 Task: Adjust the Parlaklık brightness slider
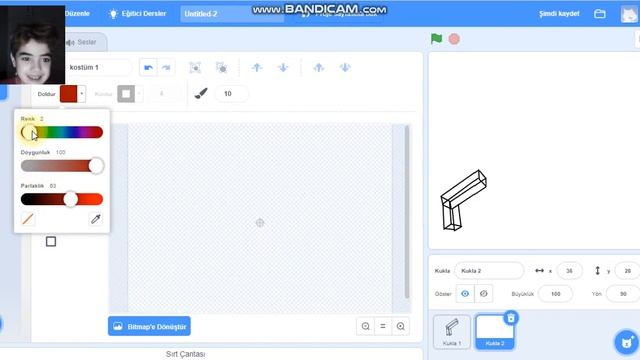pos(62,199)
